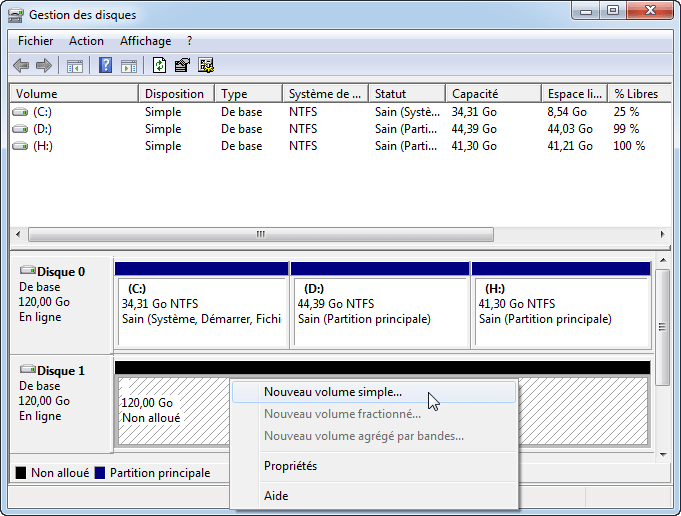Click the disk pane scroll up arrow
The image size is (681, 516).
(x=663, y=260)
